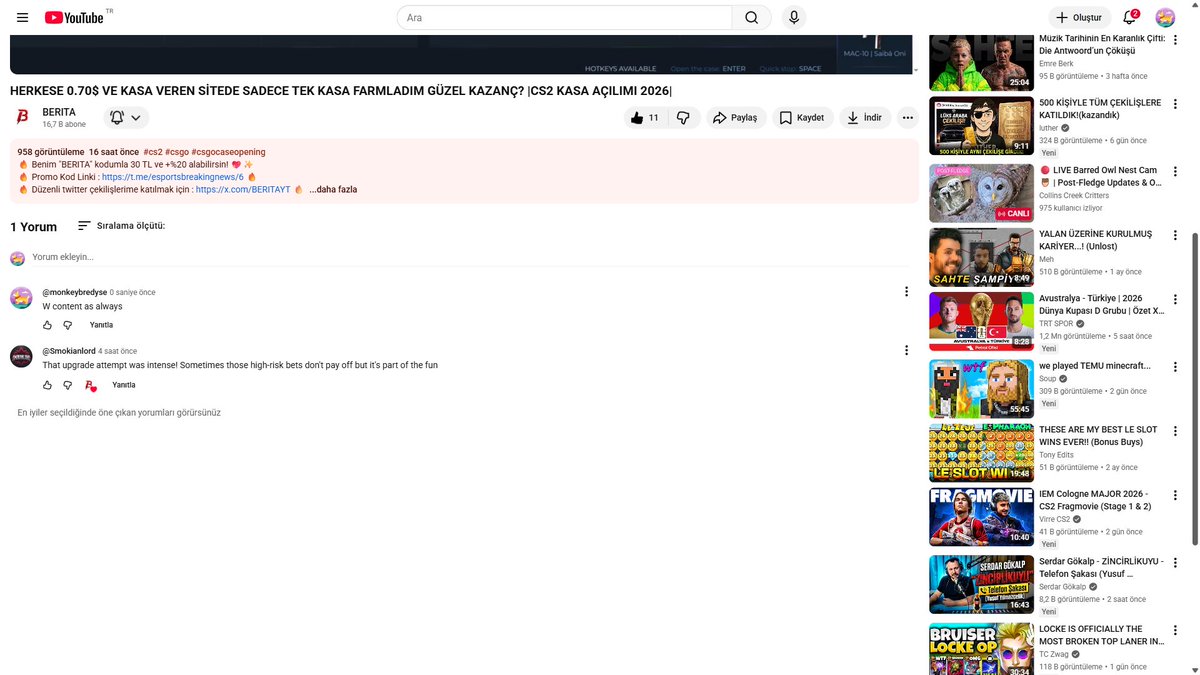1200x675 pixels.
Task: Open menu for Barred Owl Nest Cam
Action: pyautogui.click(x=1174, y=172)
